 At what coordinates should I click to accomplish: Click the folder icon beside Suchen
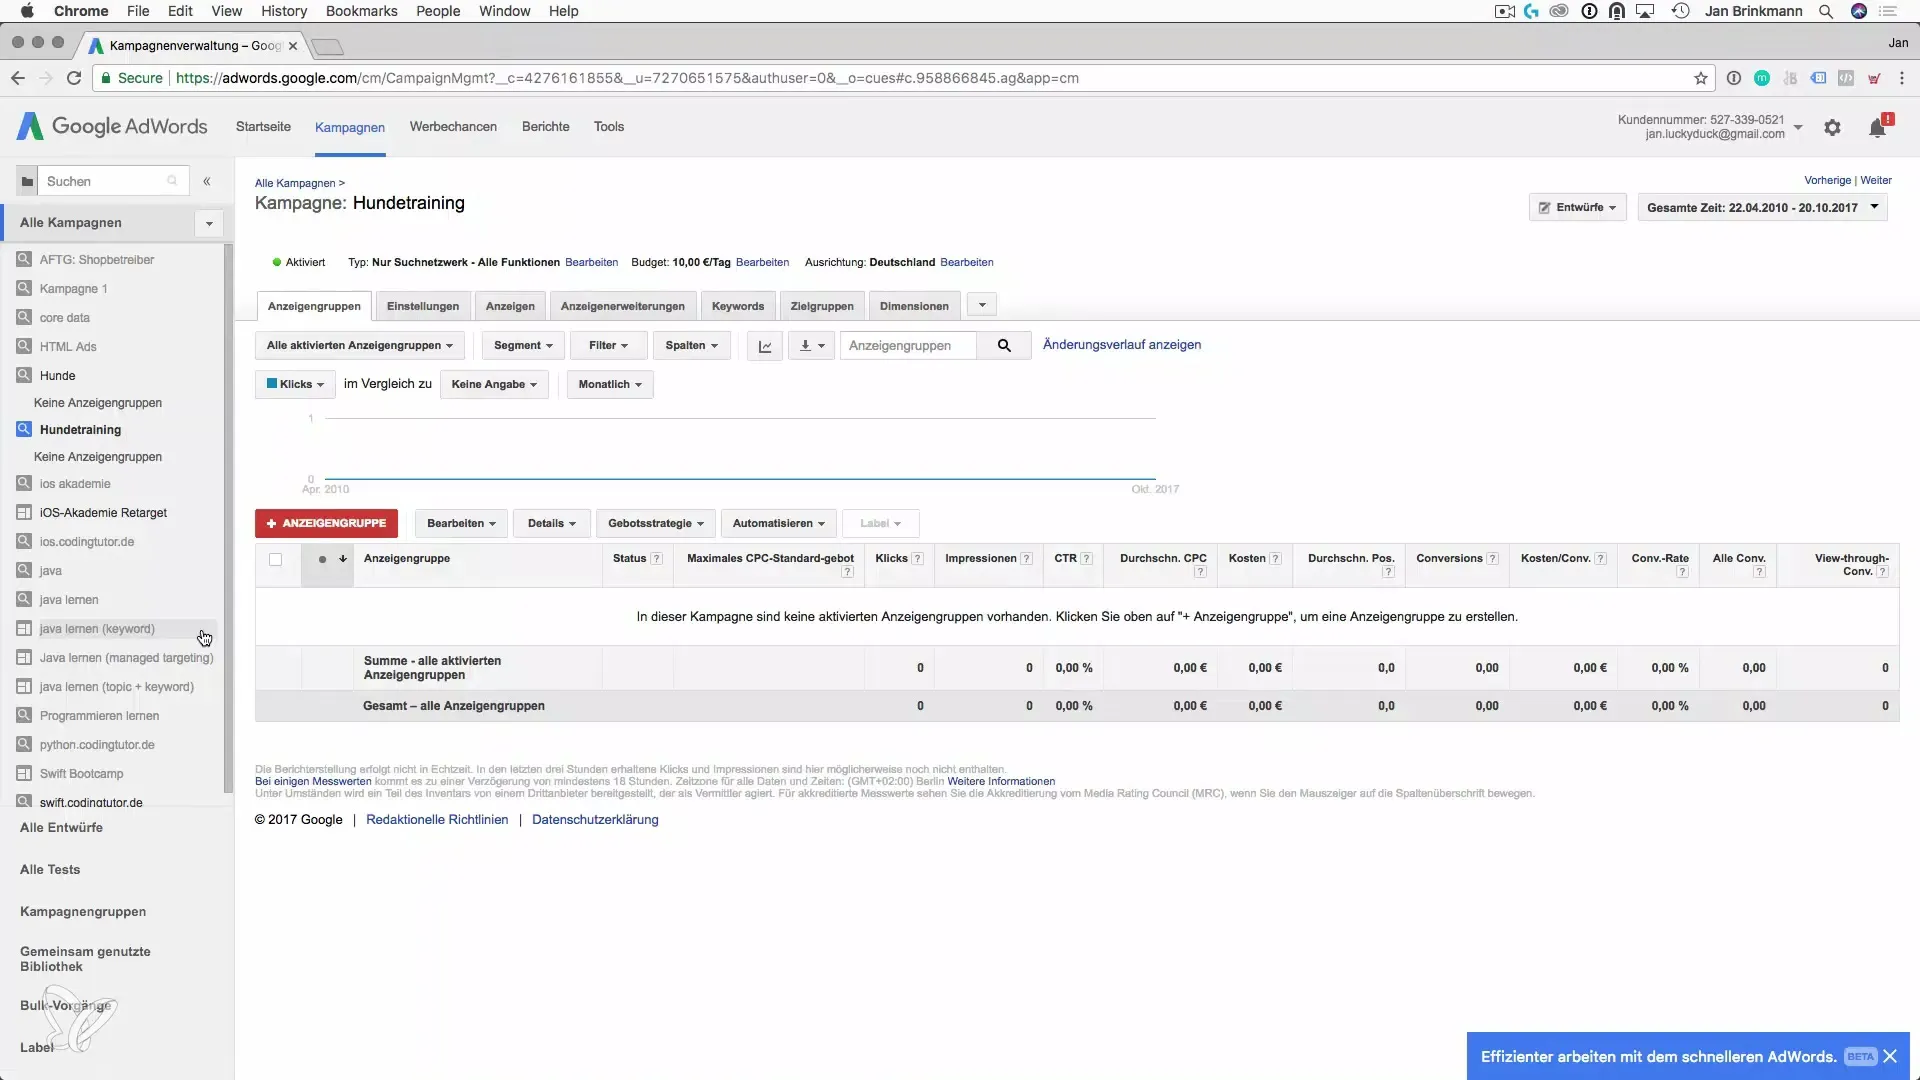click(27, 182)
